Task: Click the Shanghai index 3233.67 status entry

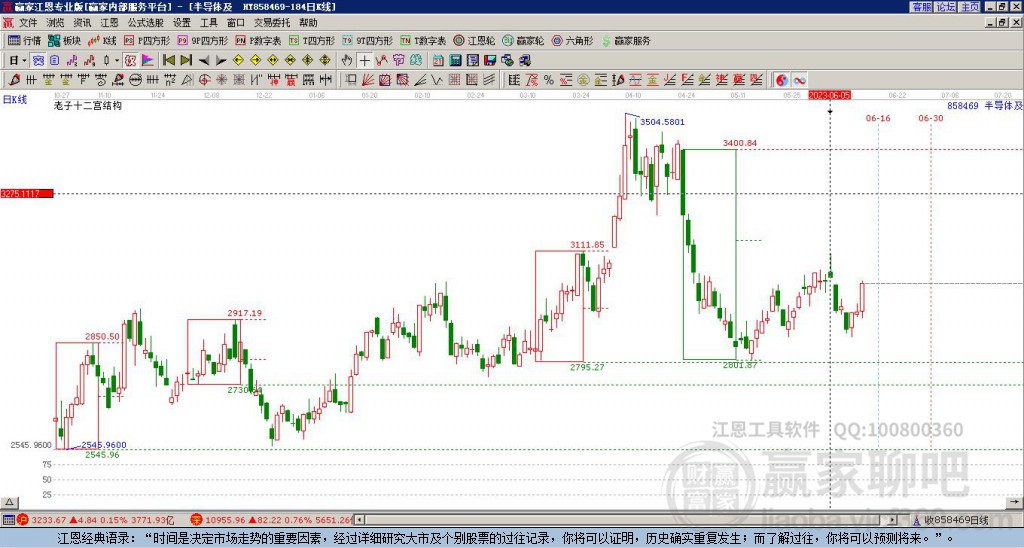Action: tap(96, 520)
